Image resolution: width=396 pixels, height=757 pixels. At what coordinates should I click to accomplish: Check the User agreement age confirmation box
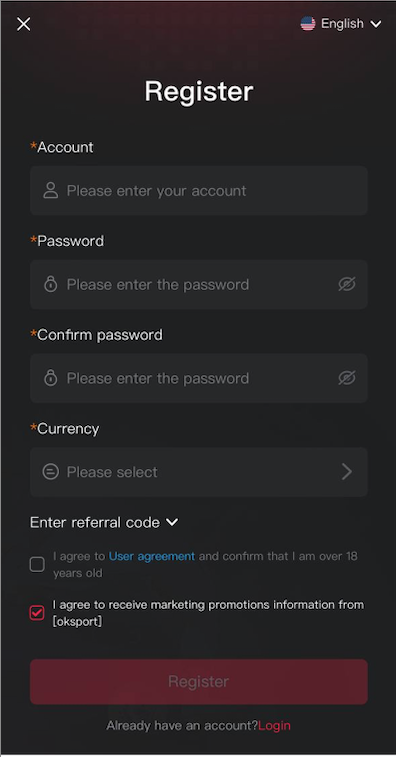(37, 564)
